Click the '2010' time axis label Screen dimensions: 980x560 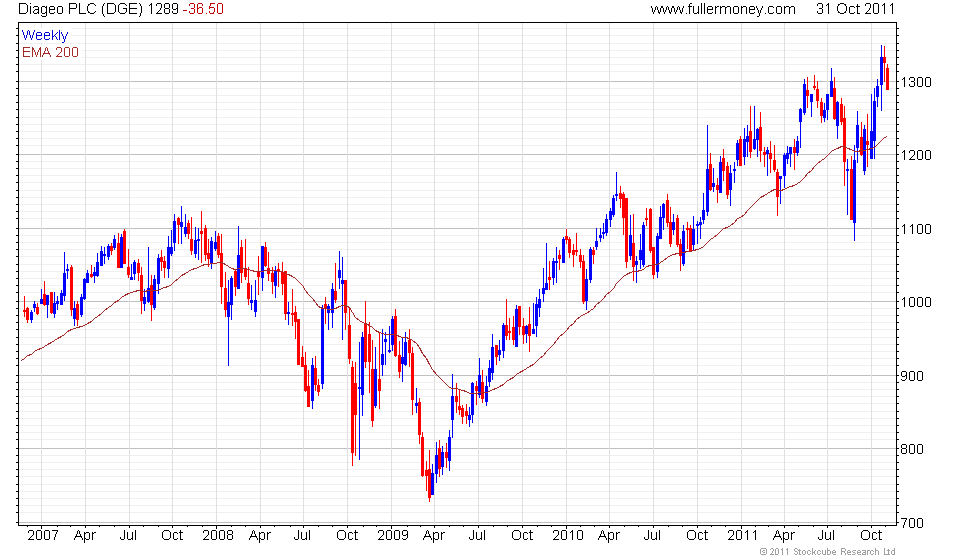pyautogui.click(x=568, y=536)
